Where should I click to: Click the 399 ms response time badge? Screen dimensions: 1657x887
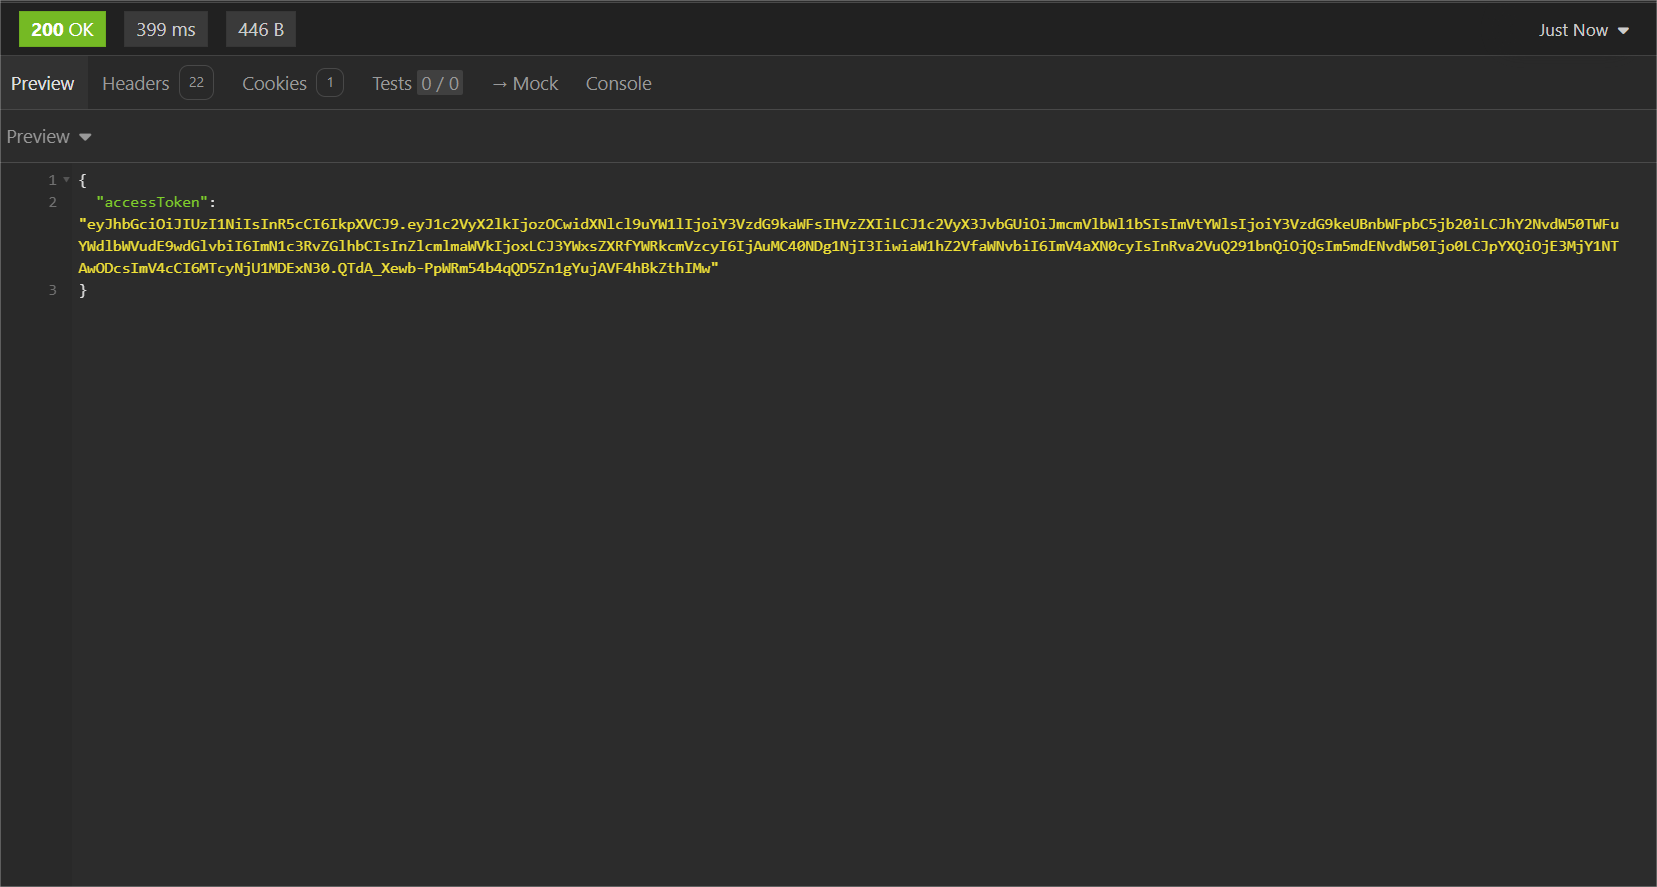coord(166,30)
